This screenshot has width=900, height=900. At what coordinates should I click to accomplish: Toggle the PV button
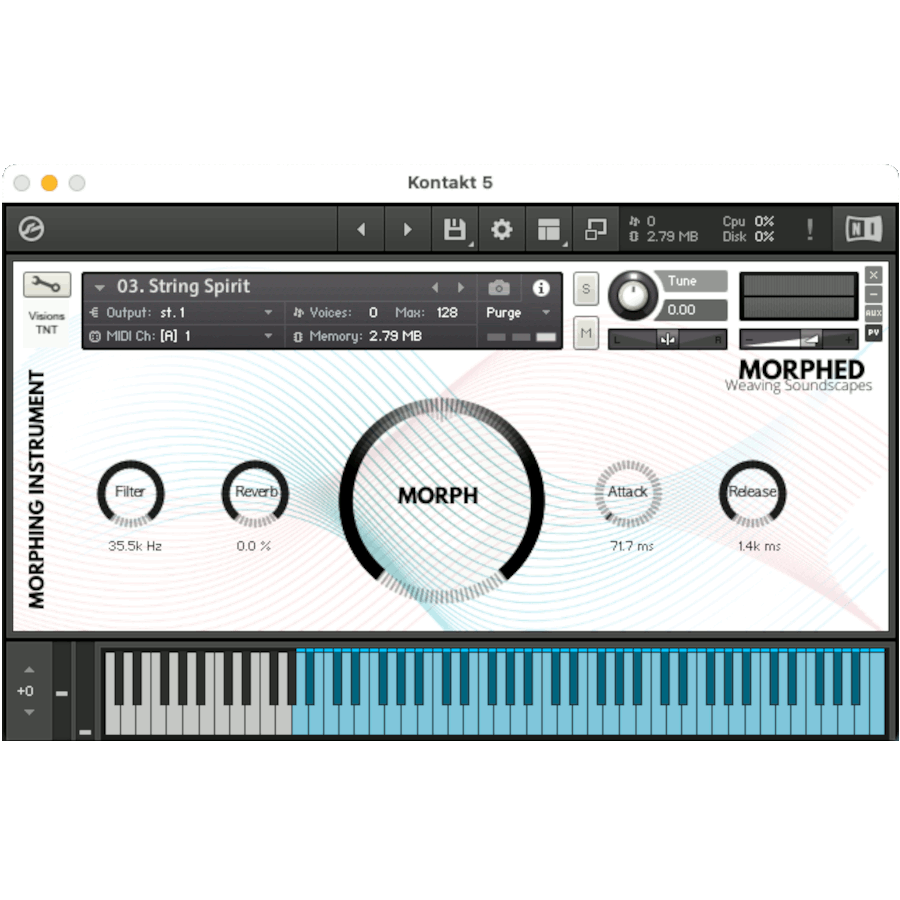[x=874, y=332]
